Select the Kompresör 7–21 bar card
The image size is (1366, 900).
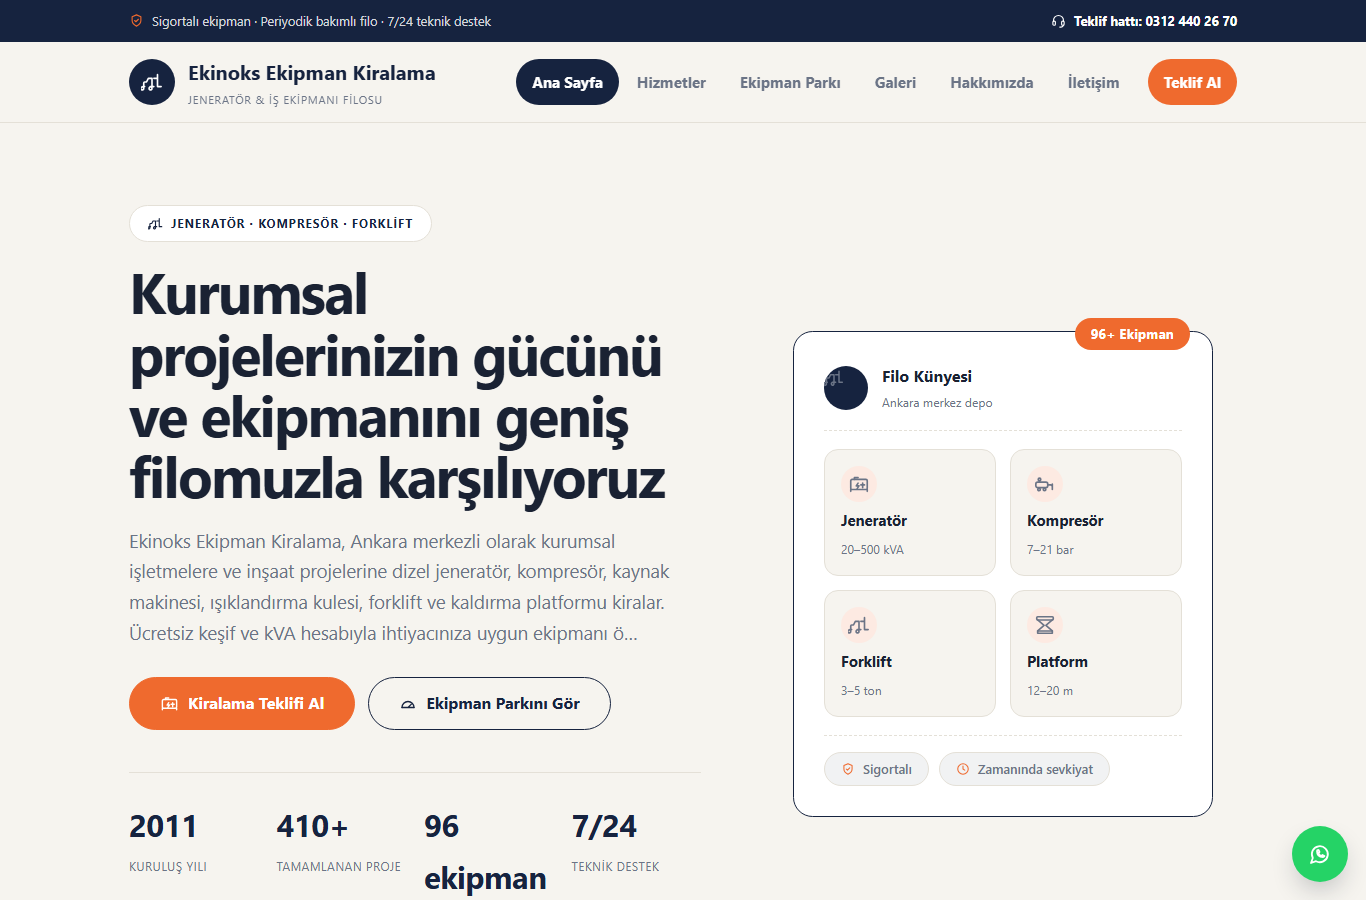point(1096,512)
